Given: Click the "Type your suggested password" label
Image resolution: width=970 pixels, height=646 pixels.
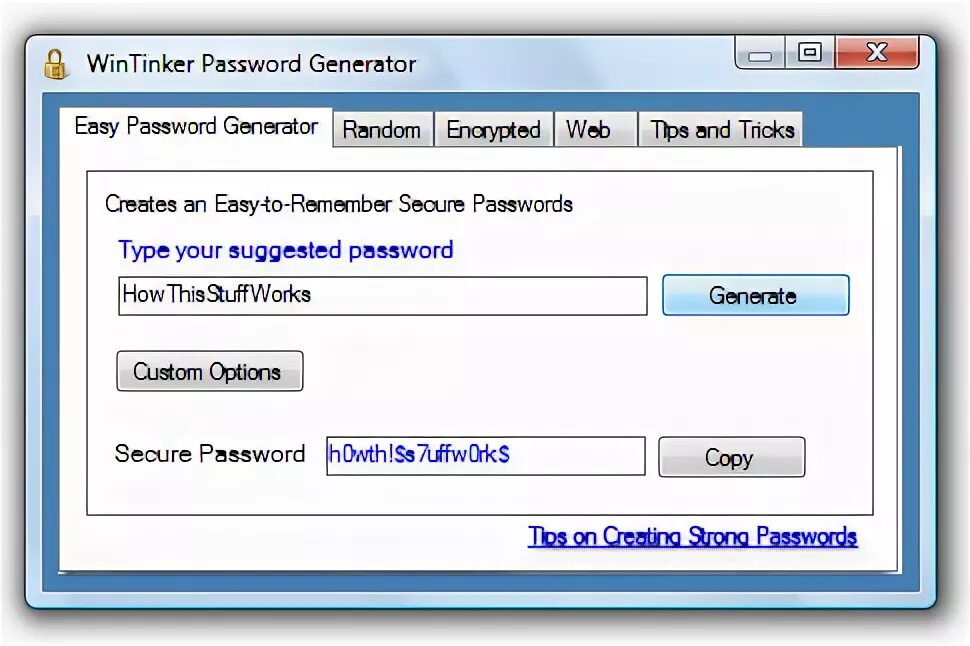Looking at the screenshot, I should pos(286,251).
